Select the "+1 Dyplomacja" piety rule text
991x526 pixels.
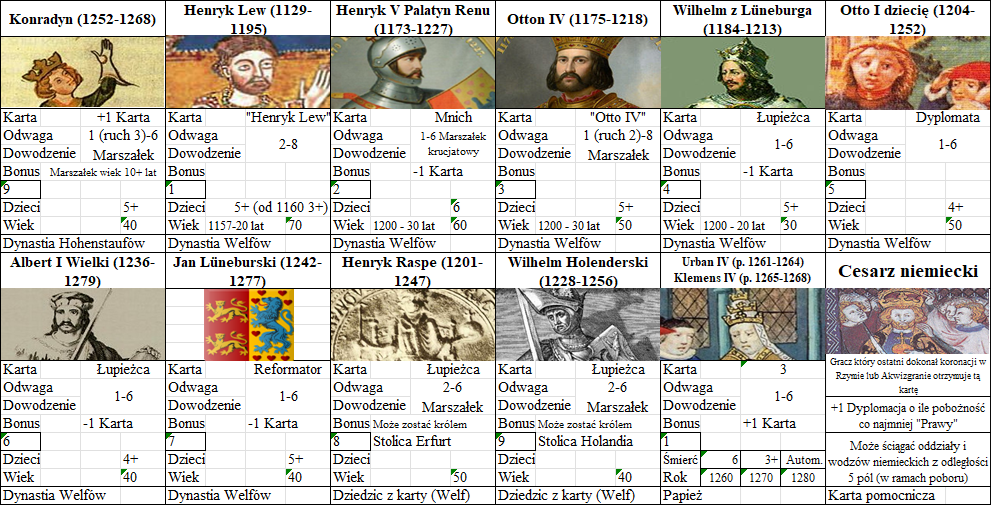click(908, 415)
